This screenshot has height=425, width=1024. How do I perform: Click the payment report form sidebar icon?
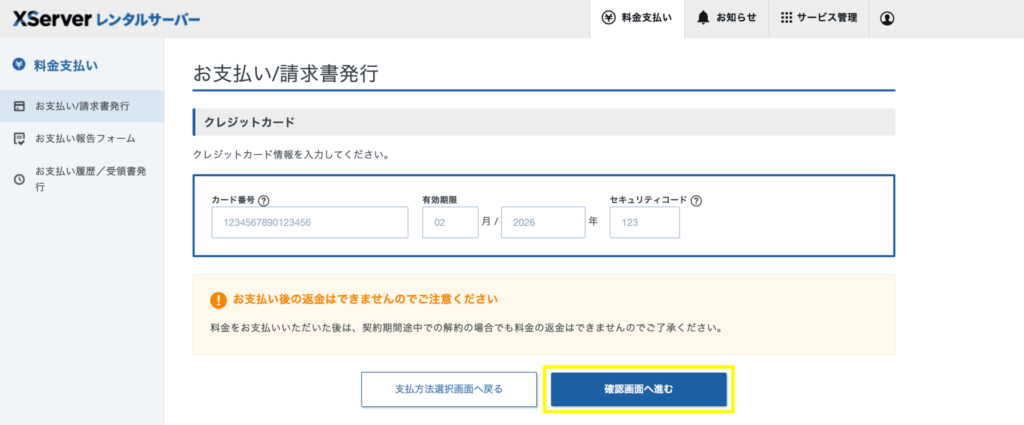tap(19, 138)
